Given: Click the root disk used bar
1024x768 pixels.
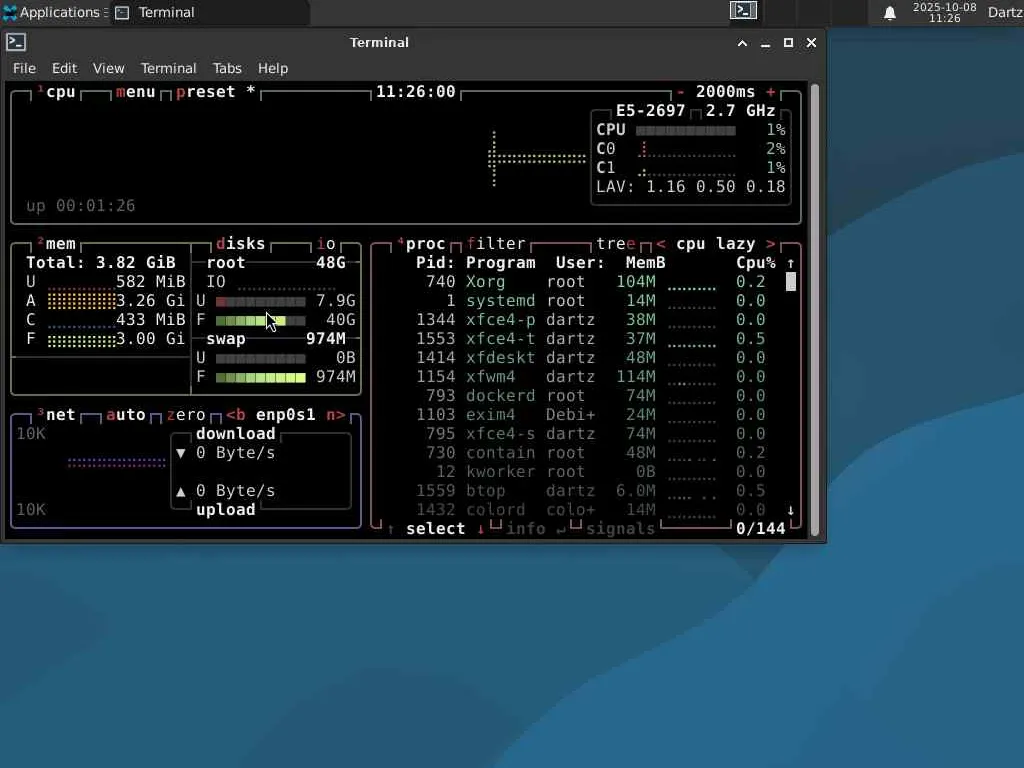Looking at the screenshot, I should pos(261,302).
